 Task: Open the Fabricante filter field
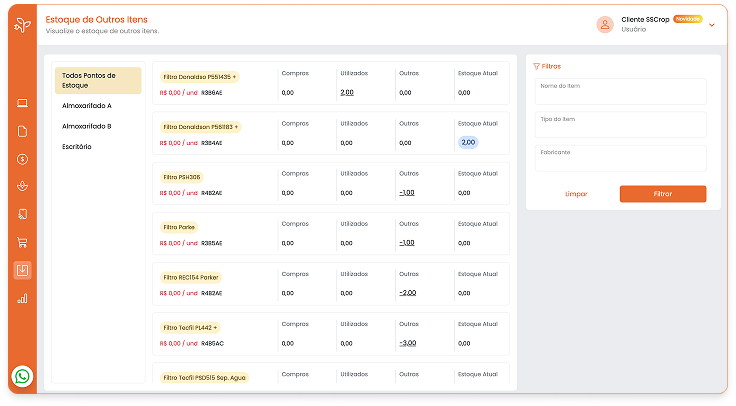point(620,158)
